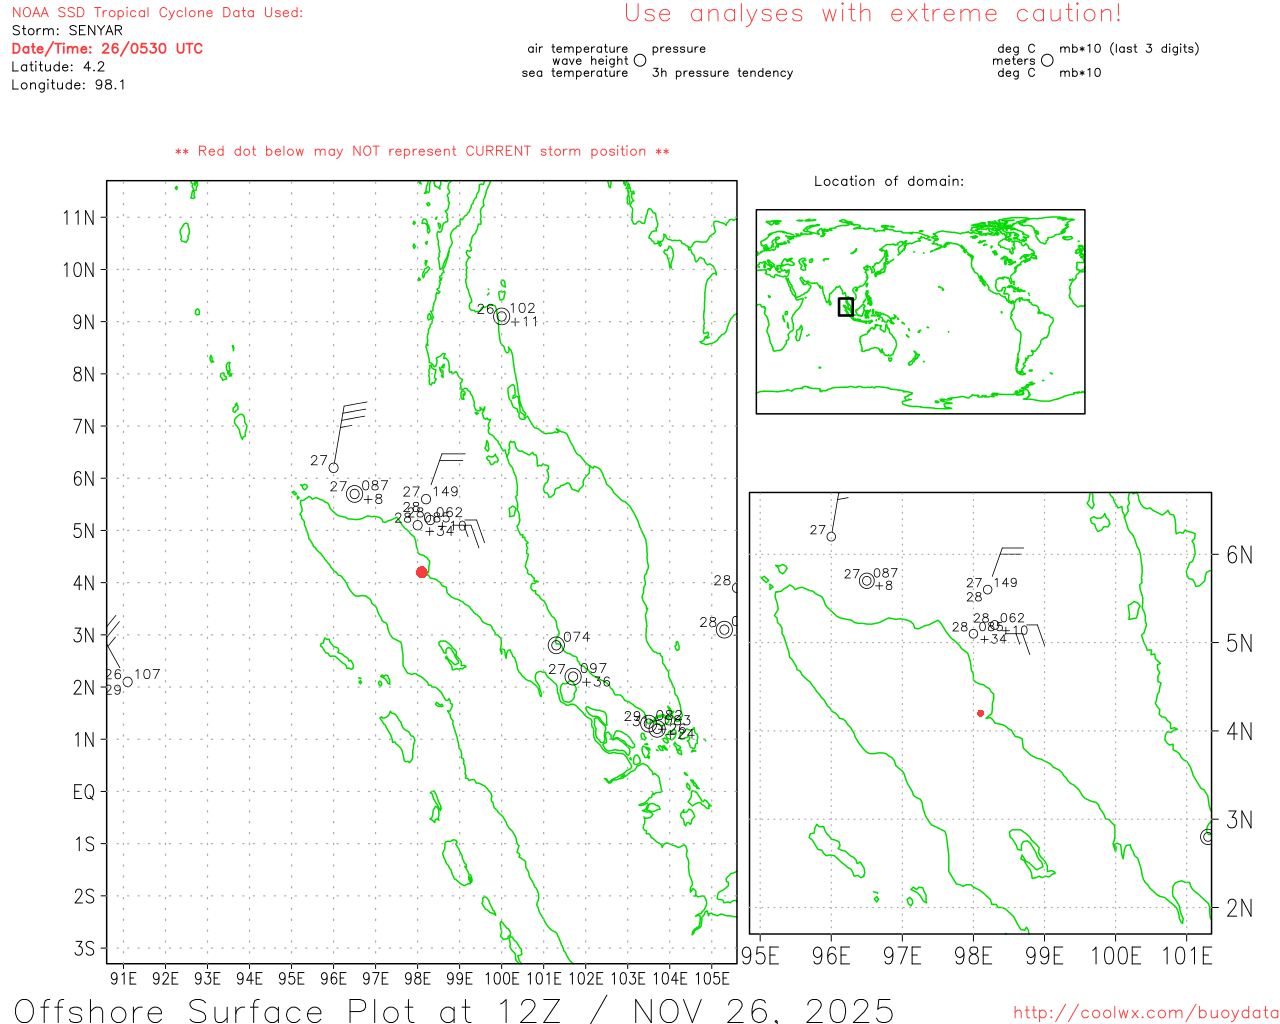Click the station circle with 097 and +36
1280x1024 pixels.
tap(573, 677)
